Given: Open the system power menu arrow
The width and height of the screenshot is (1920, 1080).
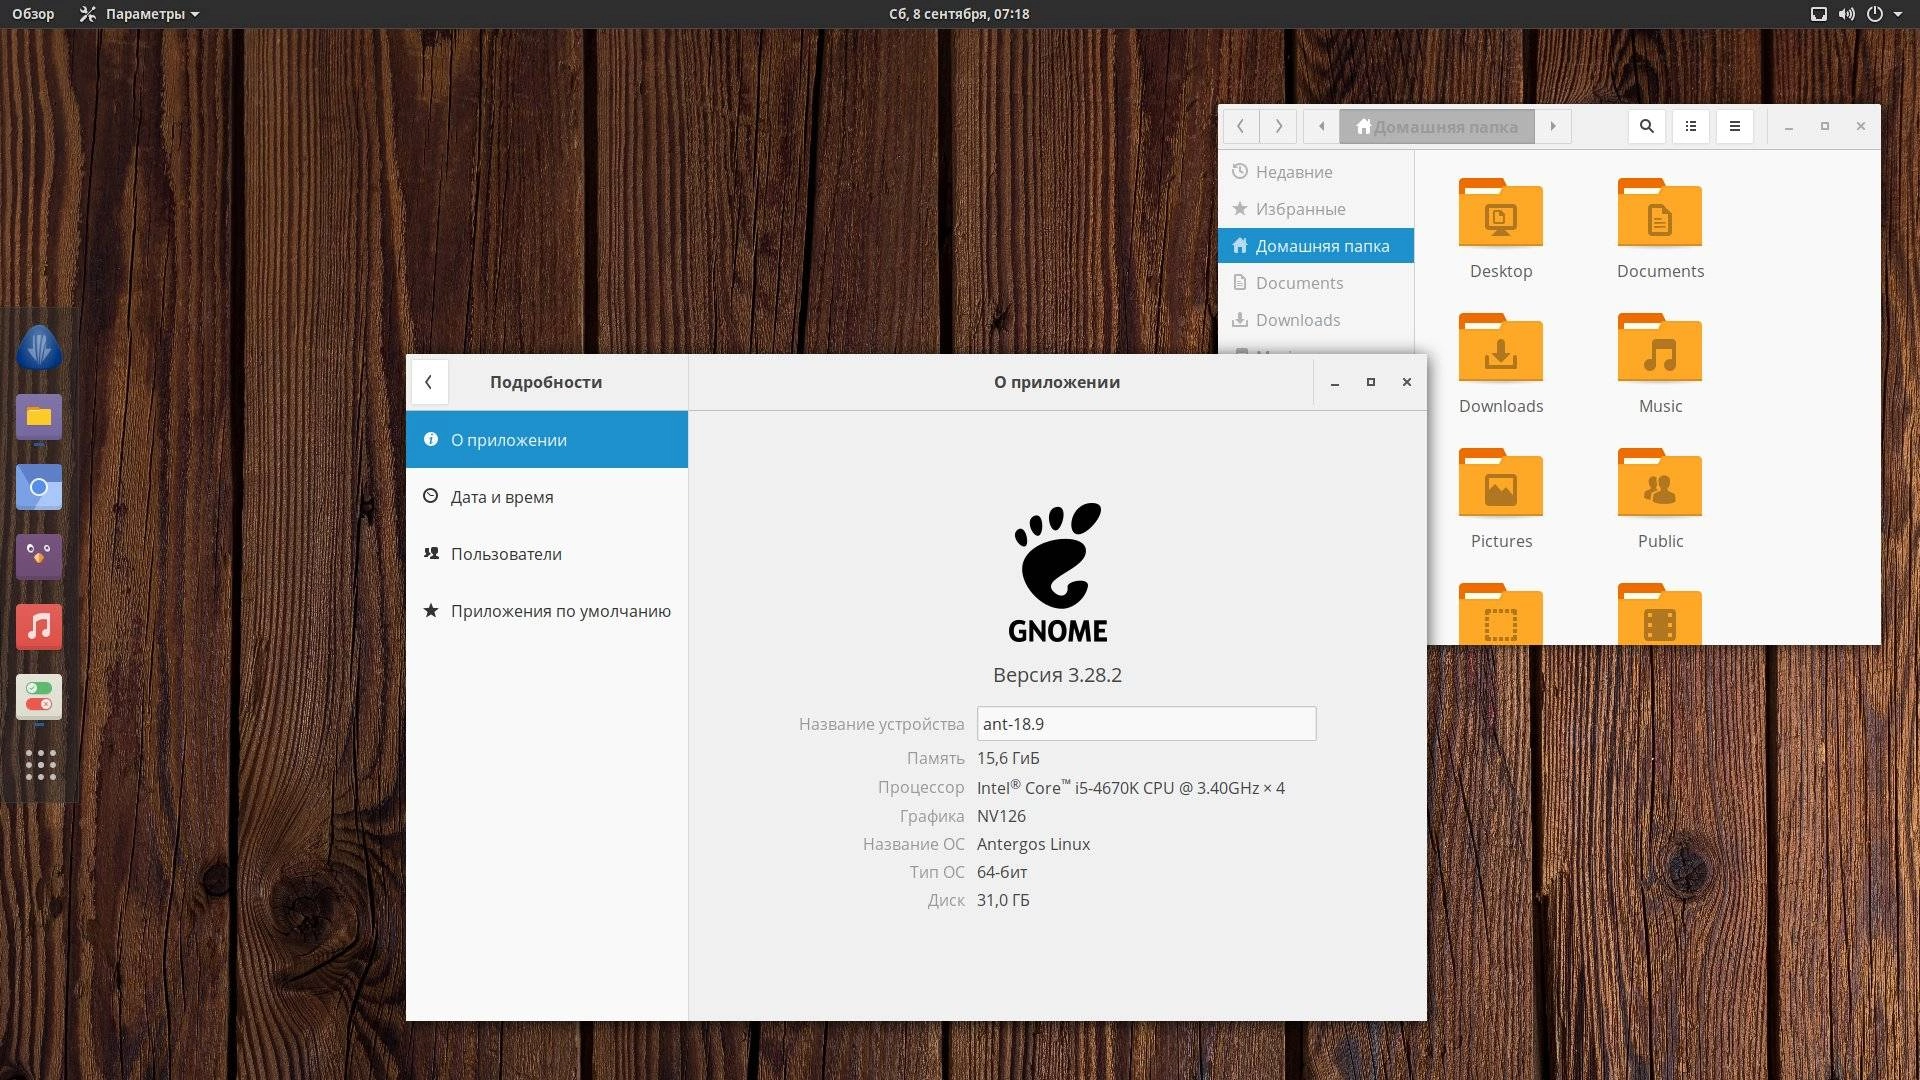Looking at the screenshot, I should tap(1898, 14).
